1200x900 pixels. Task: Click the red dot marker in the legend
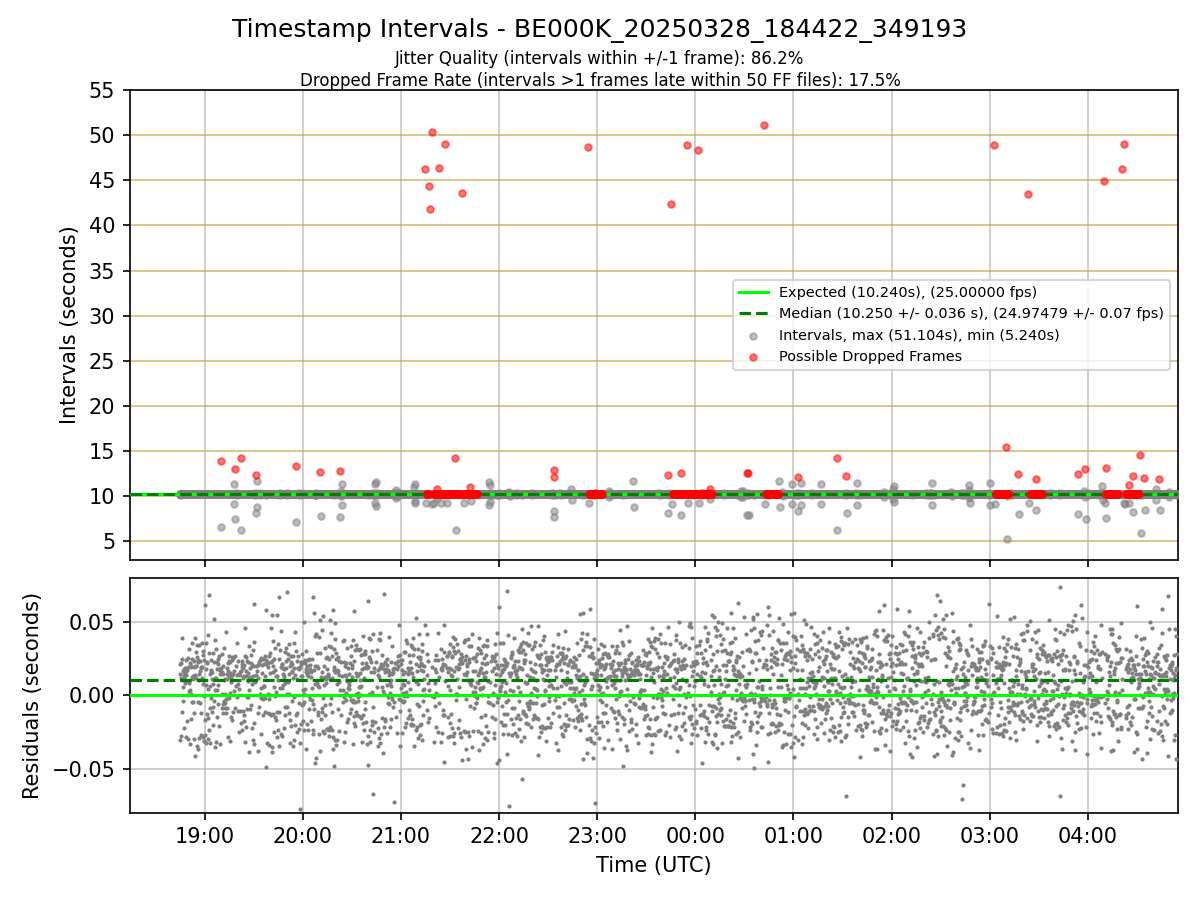(754, 356)
